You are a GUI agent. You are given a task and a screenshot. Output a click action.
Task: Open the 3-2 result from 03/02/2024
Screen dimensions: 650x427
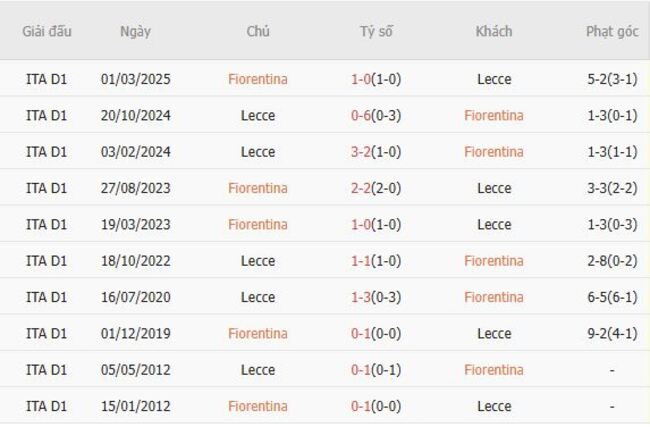(360, 152)
